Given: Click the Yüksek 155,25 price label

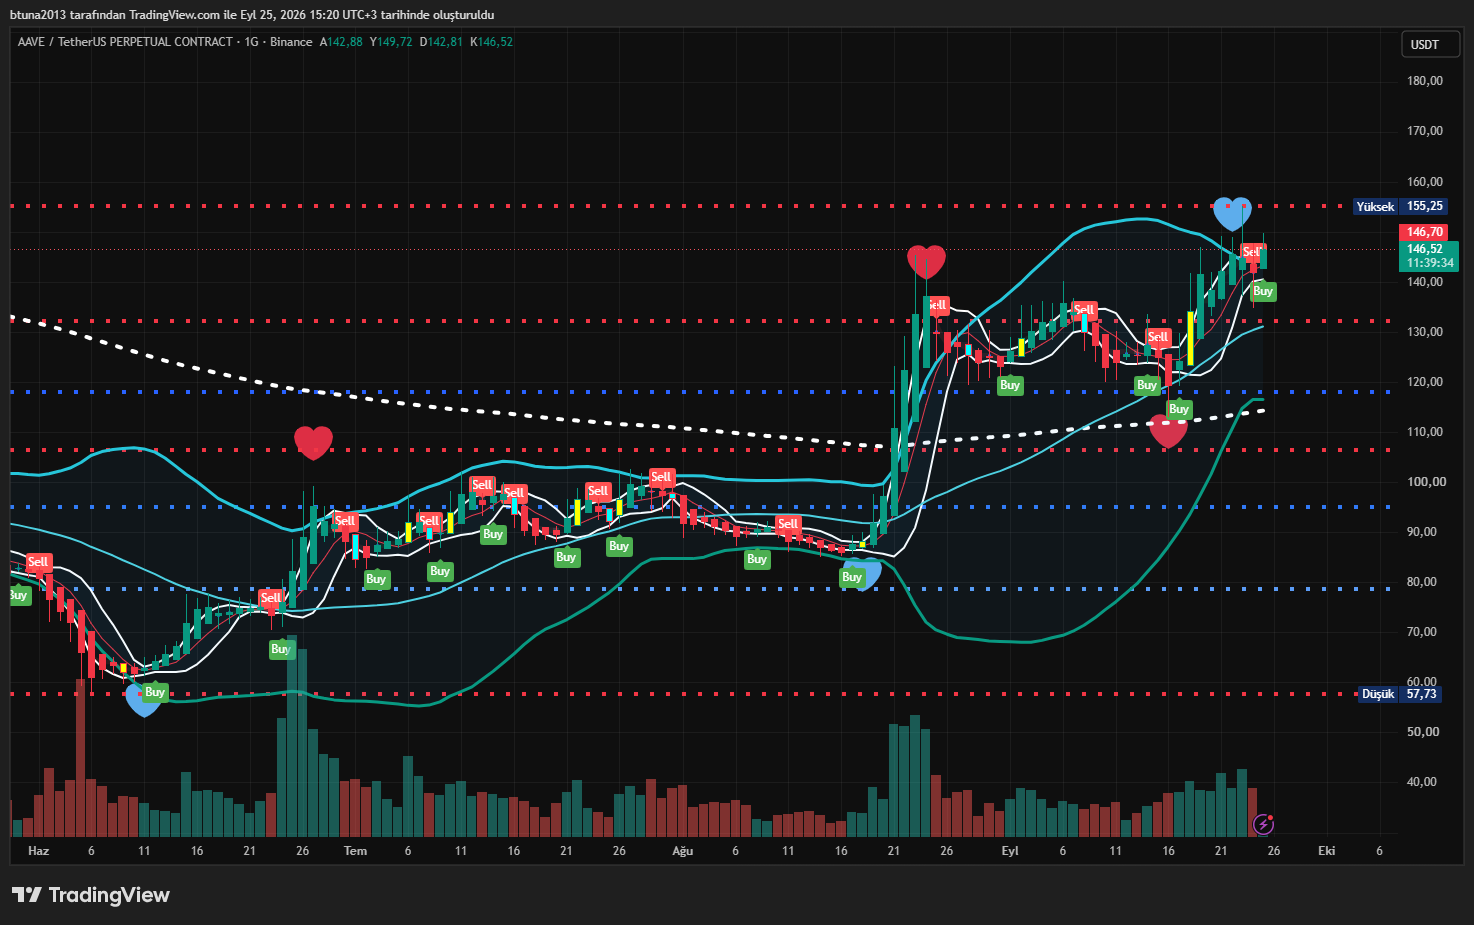Looking at the screenshot, I should point(1399,206).
